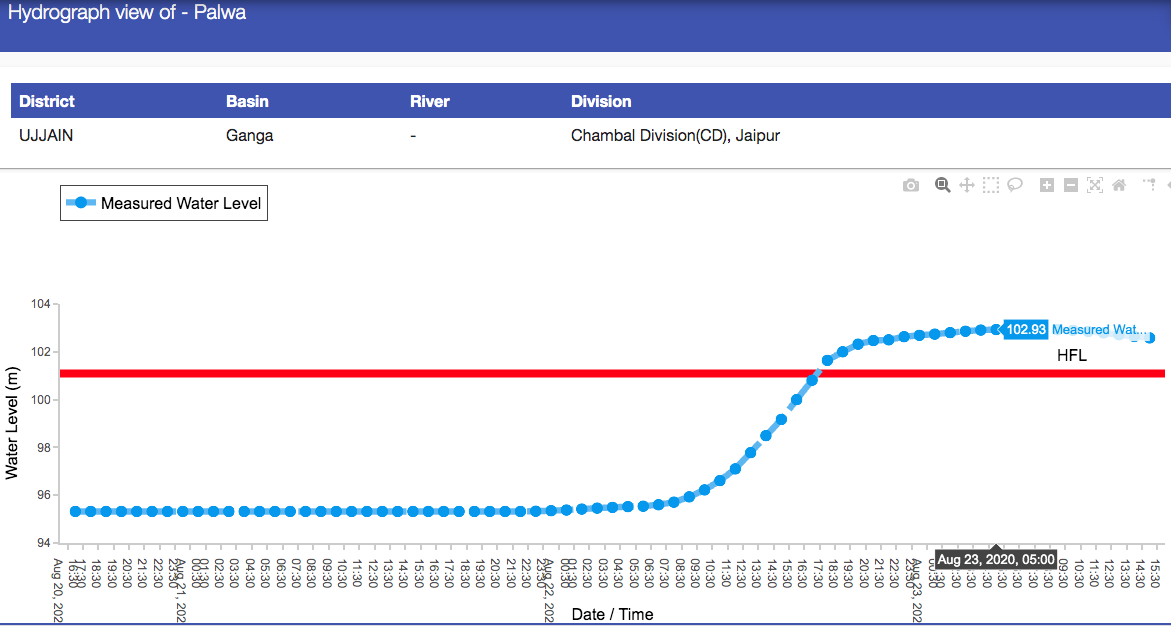Viewport: 1171px width, 627px height.
Task: Click the last data point on curve
Action: [1150, 338]
